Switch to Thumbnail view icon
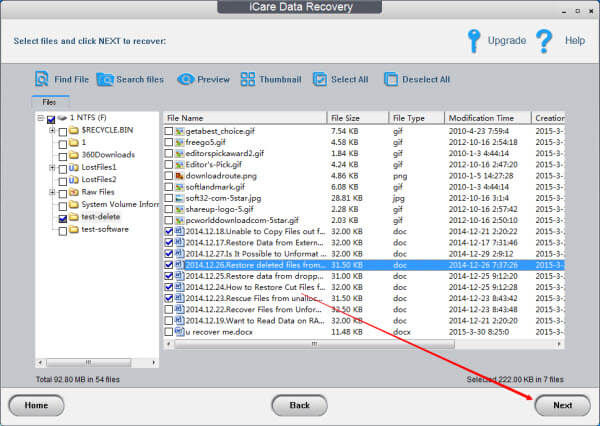 point(248,79)
